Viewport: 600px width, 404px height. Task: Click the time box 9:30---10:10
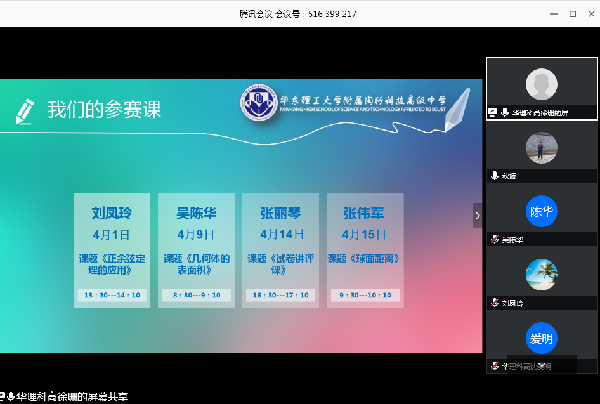tap(365, 295)
